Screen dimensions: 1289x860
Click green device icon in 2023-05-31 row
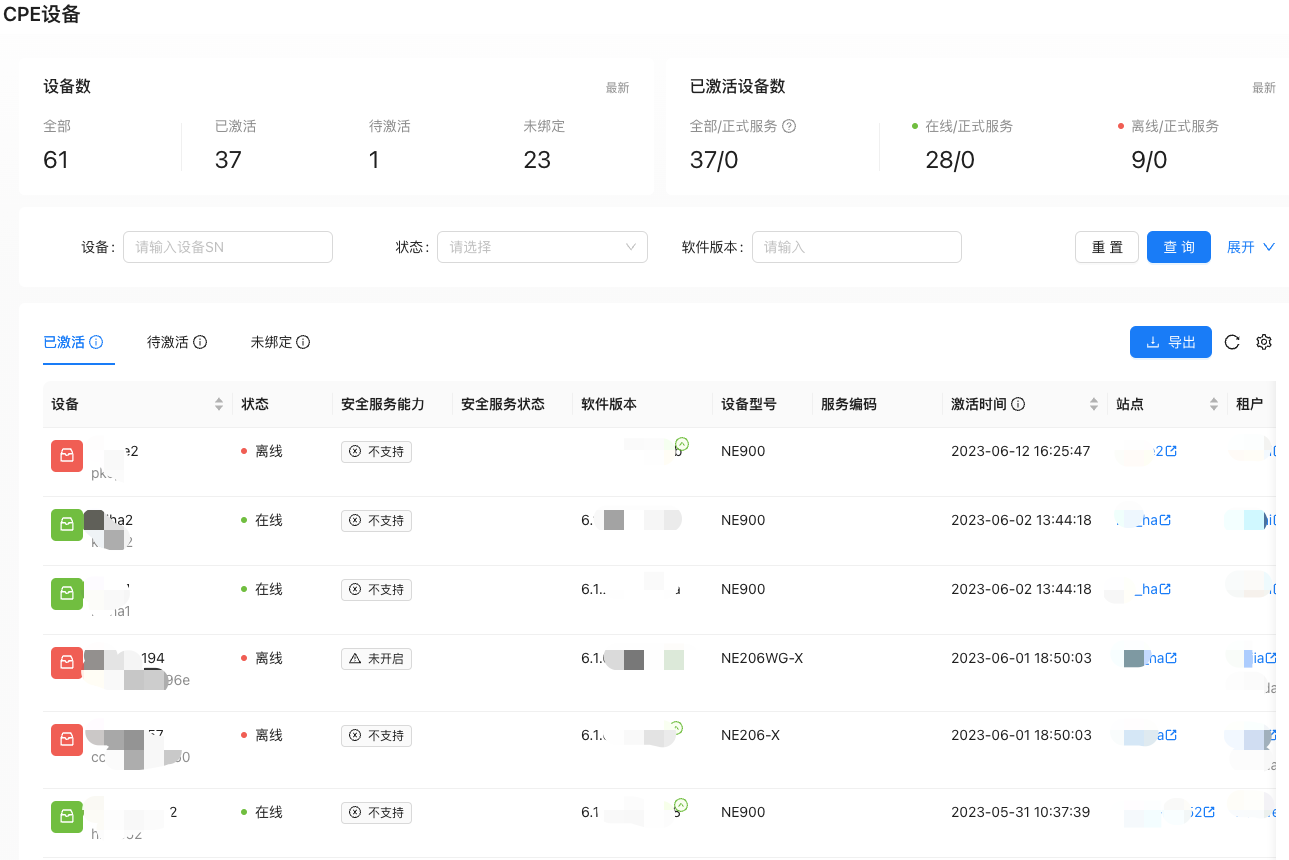(67, 816)
